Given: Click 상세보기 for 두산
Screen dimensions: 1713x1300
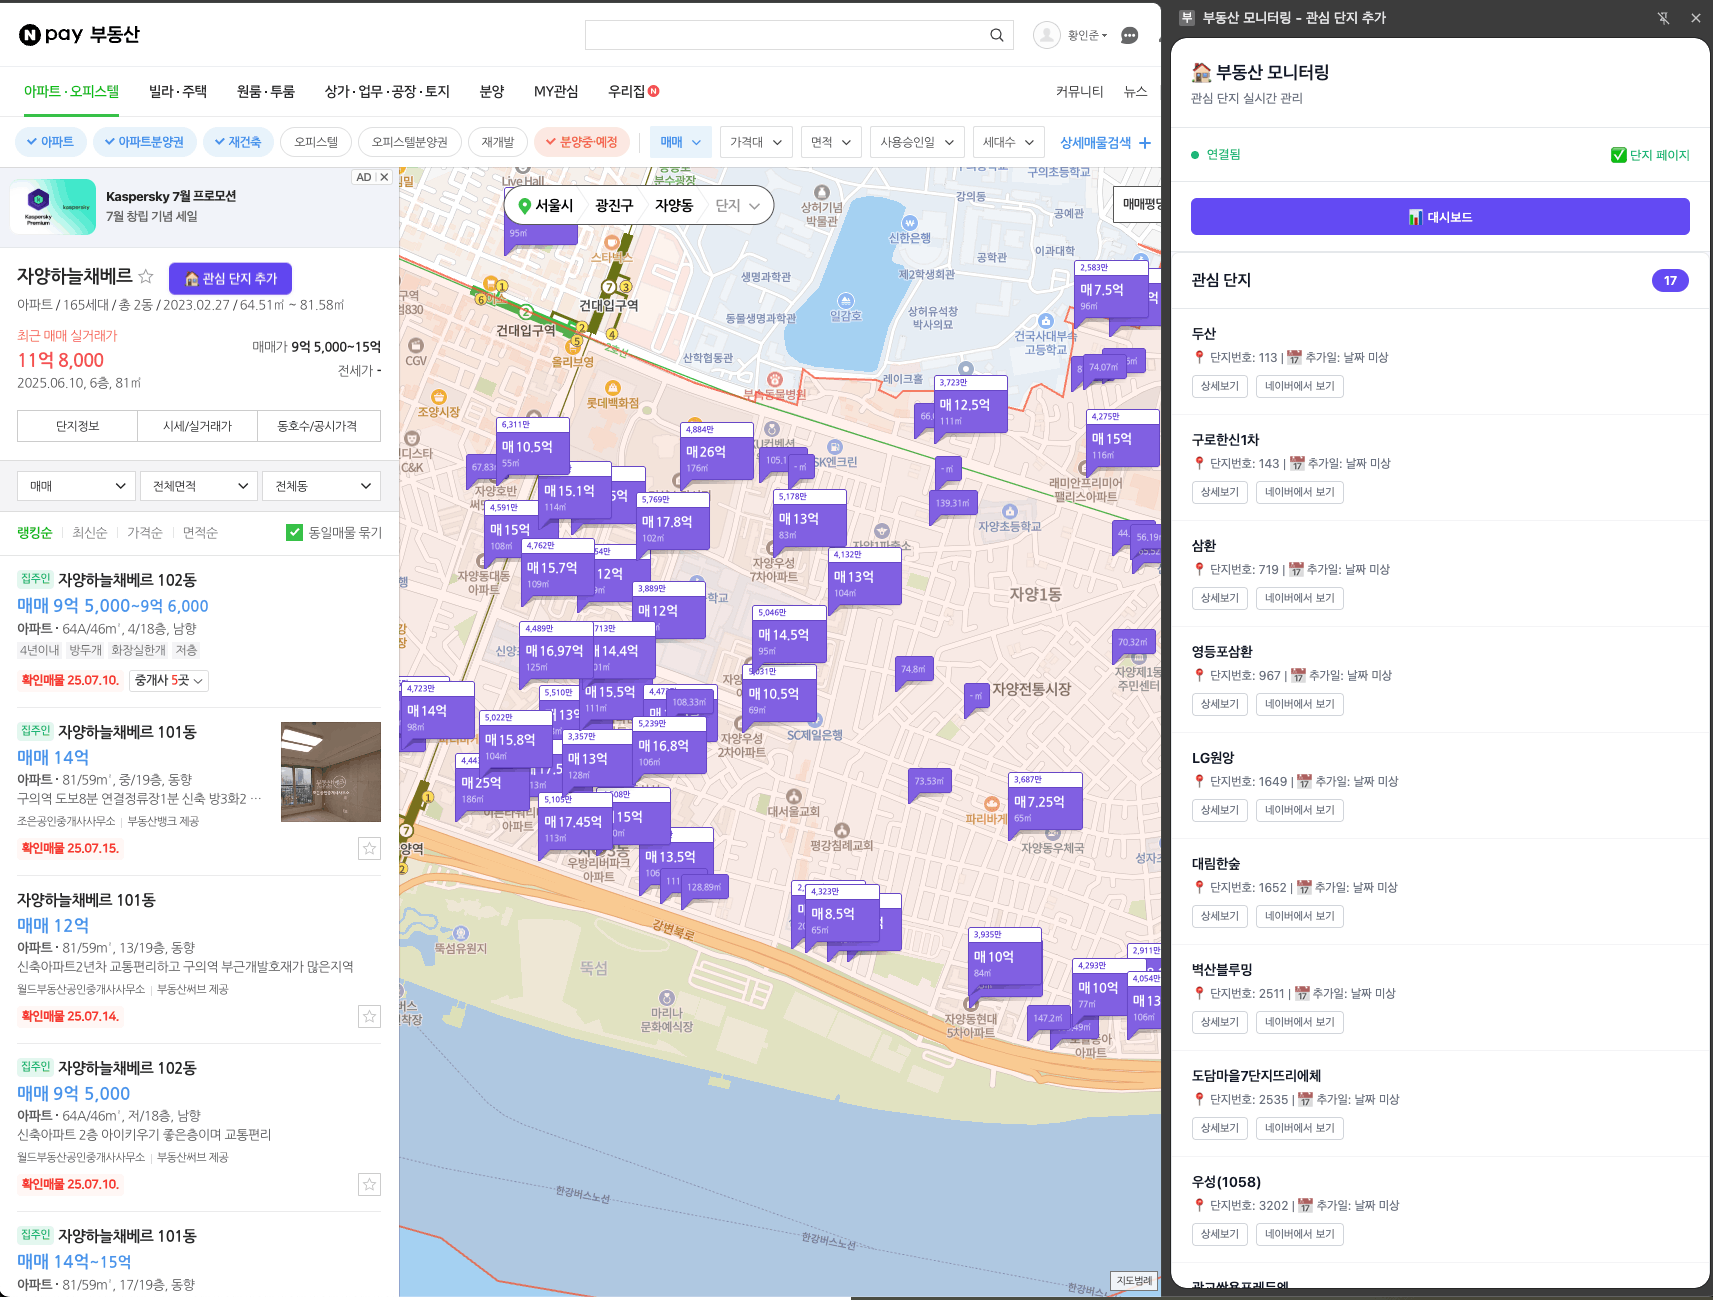Looking at the screenshot, I should [x=1220, y=386].
